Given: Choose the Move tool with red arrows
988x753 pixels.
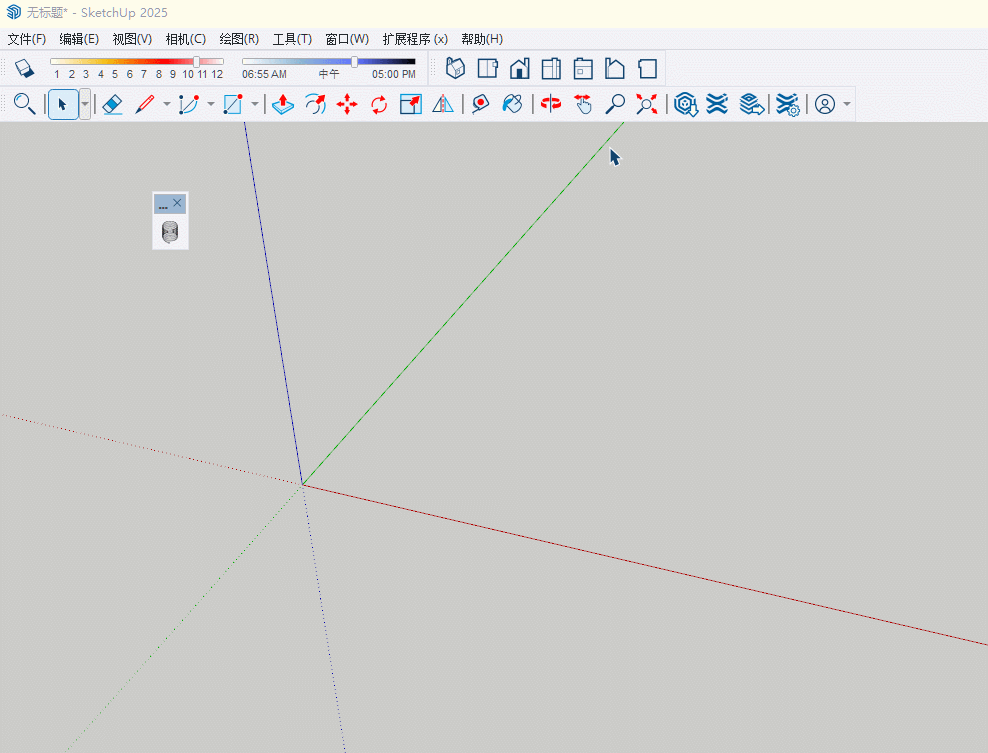Looking at the screenshot, I should (347, 104).
